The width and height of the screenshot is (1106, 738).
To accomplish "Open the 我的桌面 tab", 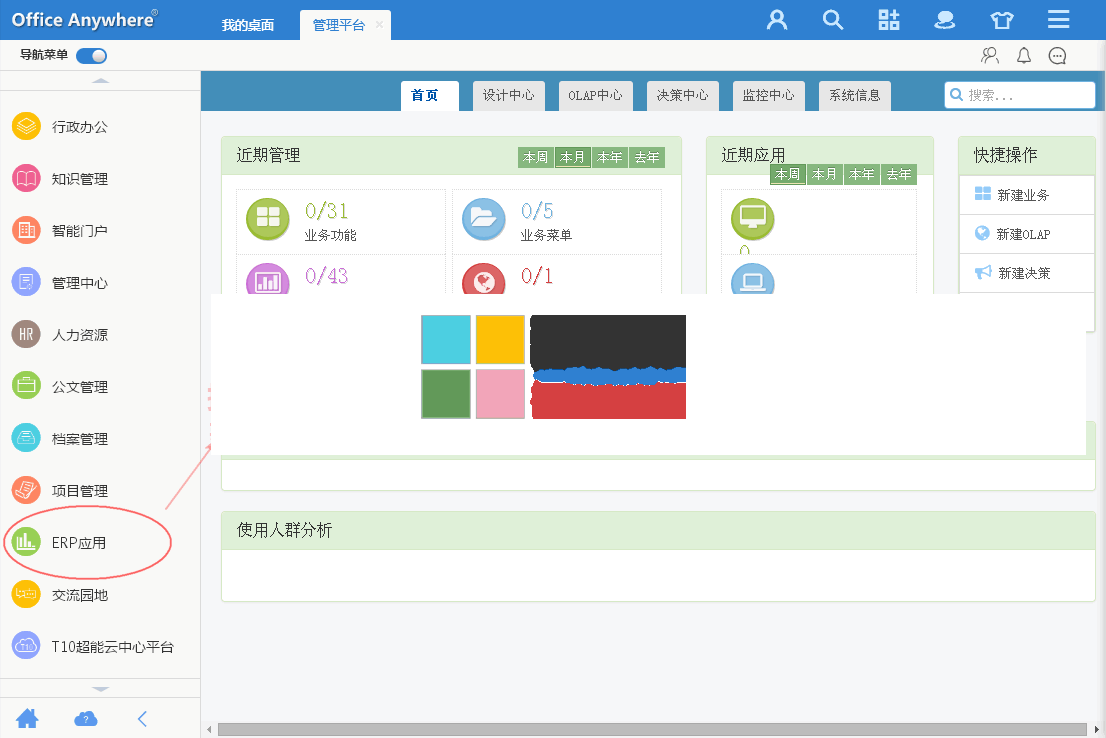I will tap(248, 26).
